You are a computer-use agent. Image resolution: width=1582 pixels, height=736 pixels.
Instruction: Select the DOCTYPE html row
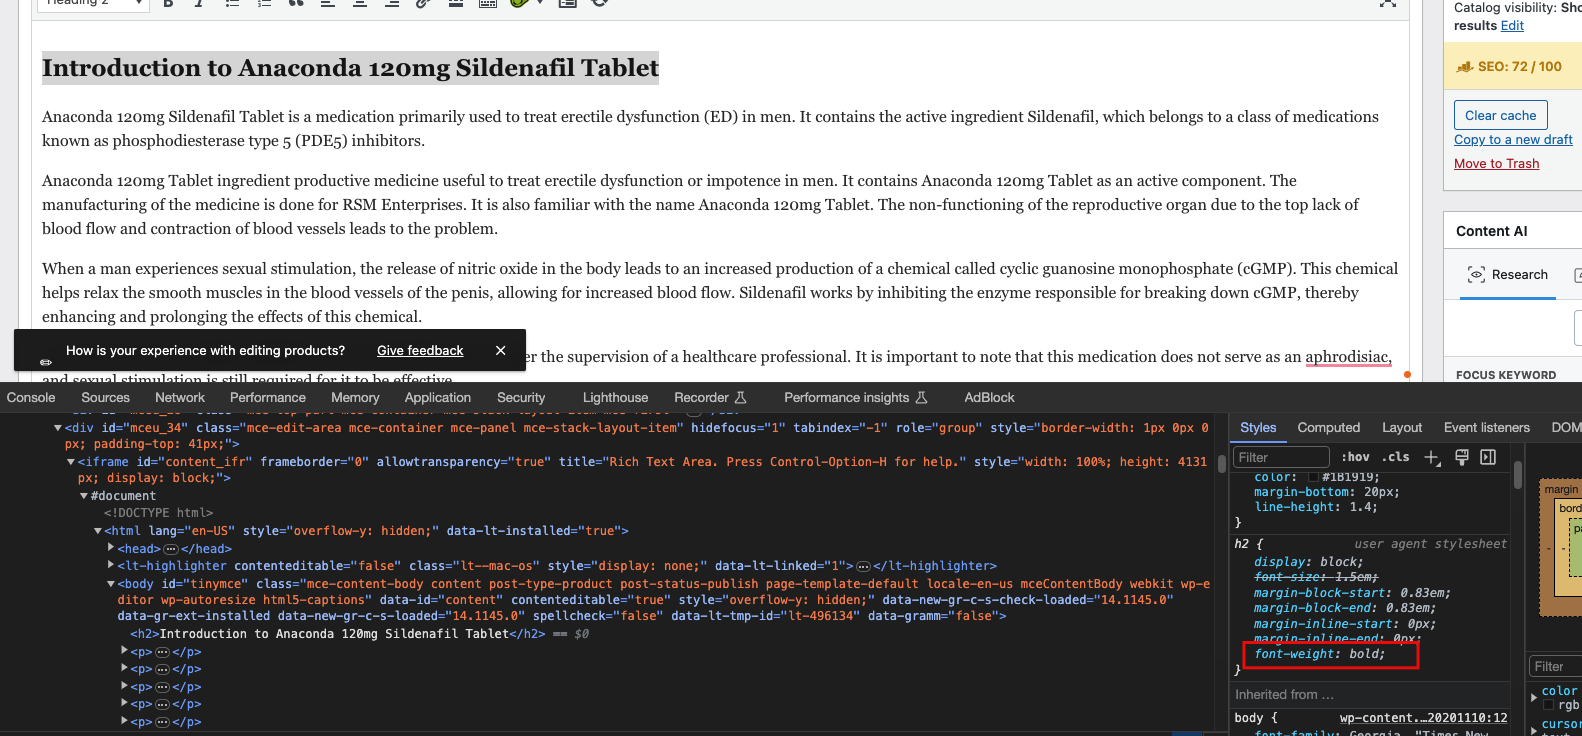(x=158, y=513)
